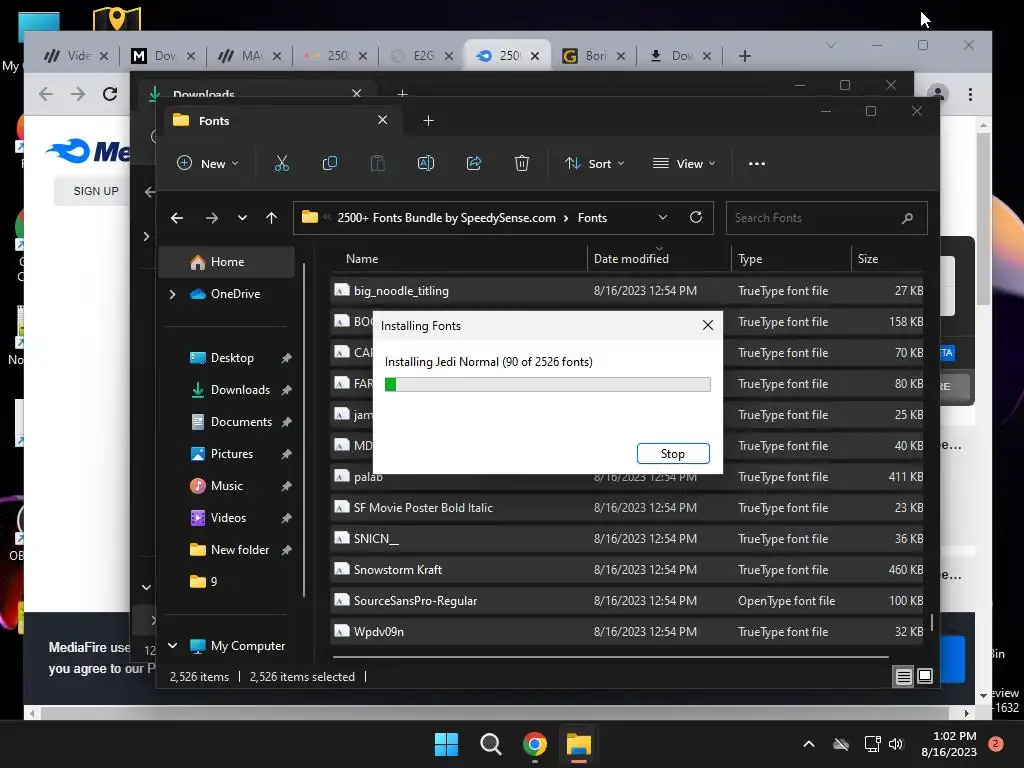Open taskbar Search
Image resolution: width=1024 pixels, height=768 pixels.
[490, 744]
